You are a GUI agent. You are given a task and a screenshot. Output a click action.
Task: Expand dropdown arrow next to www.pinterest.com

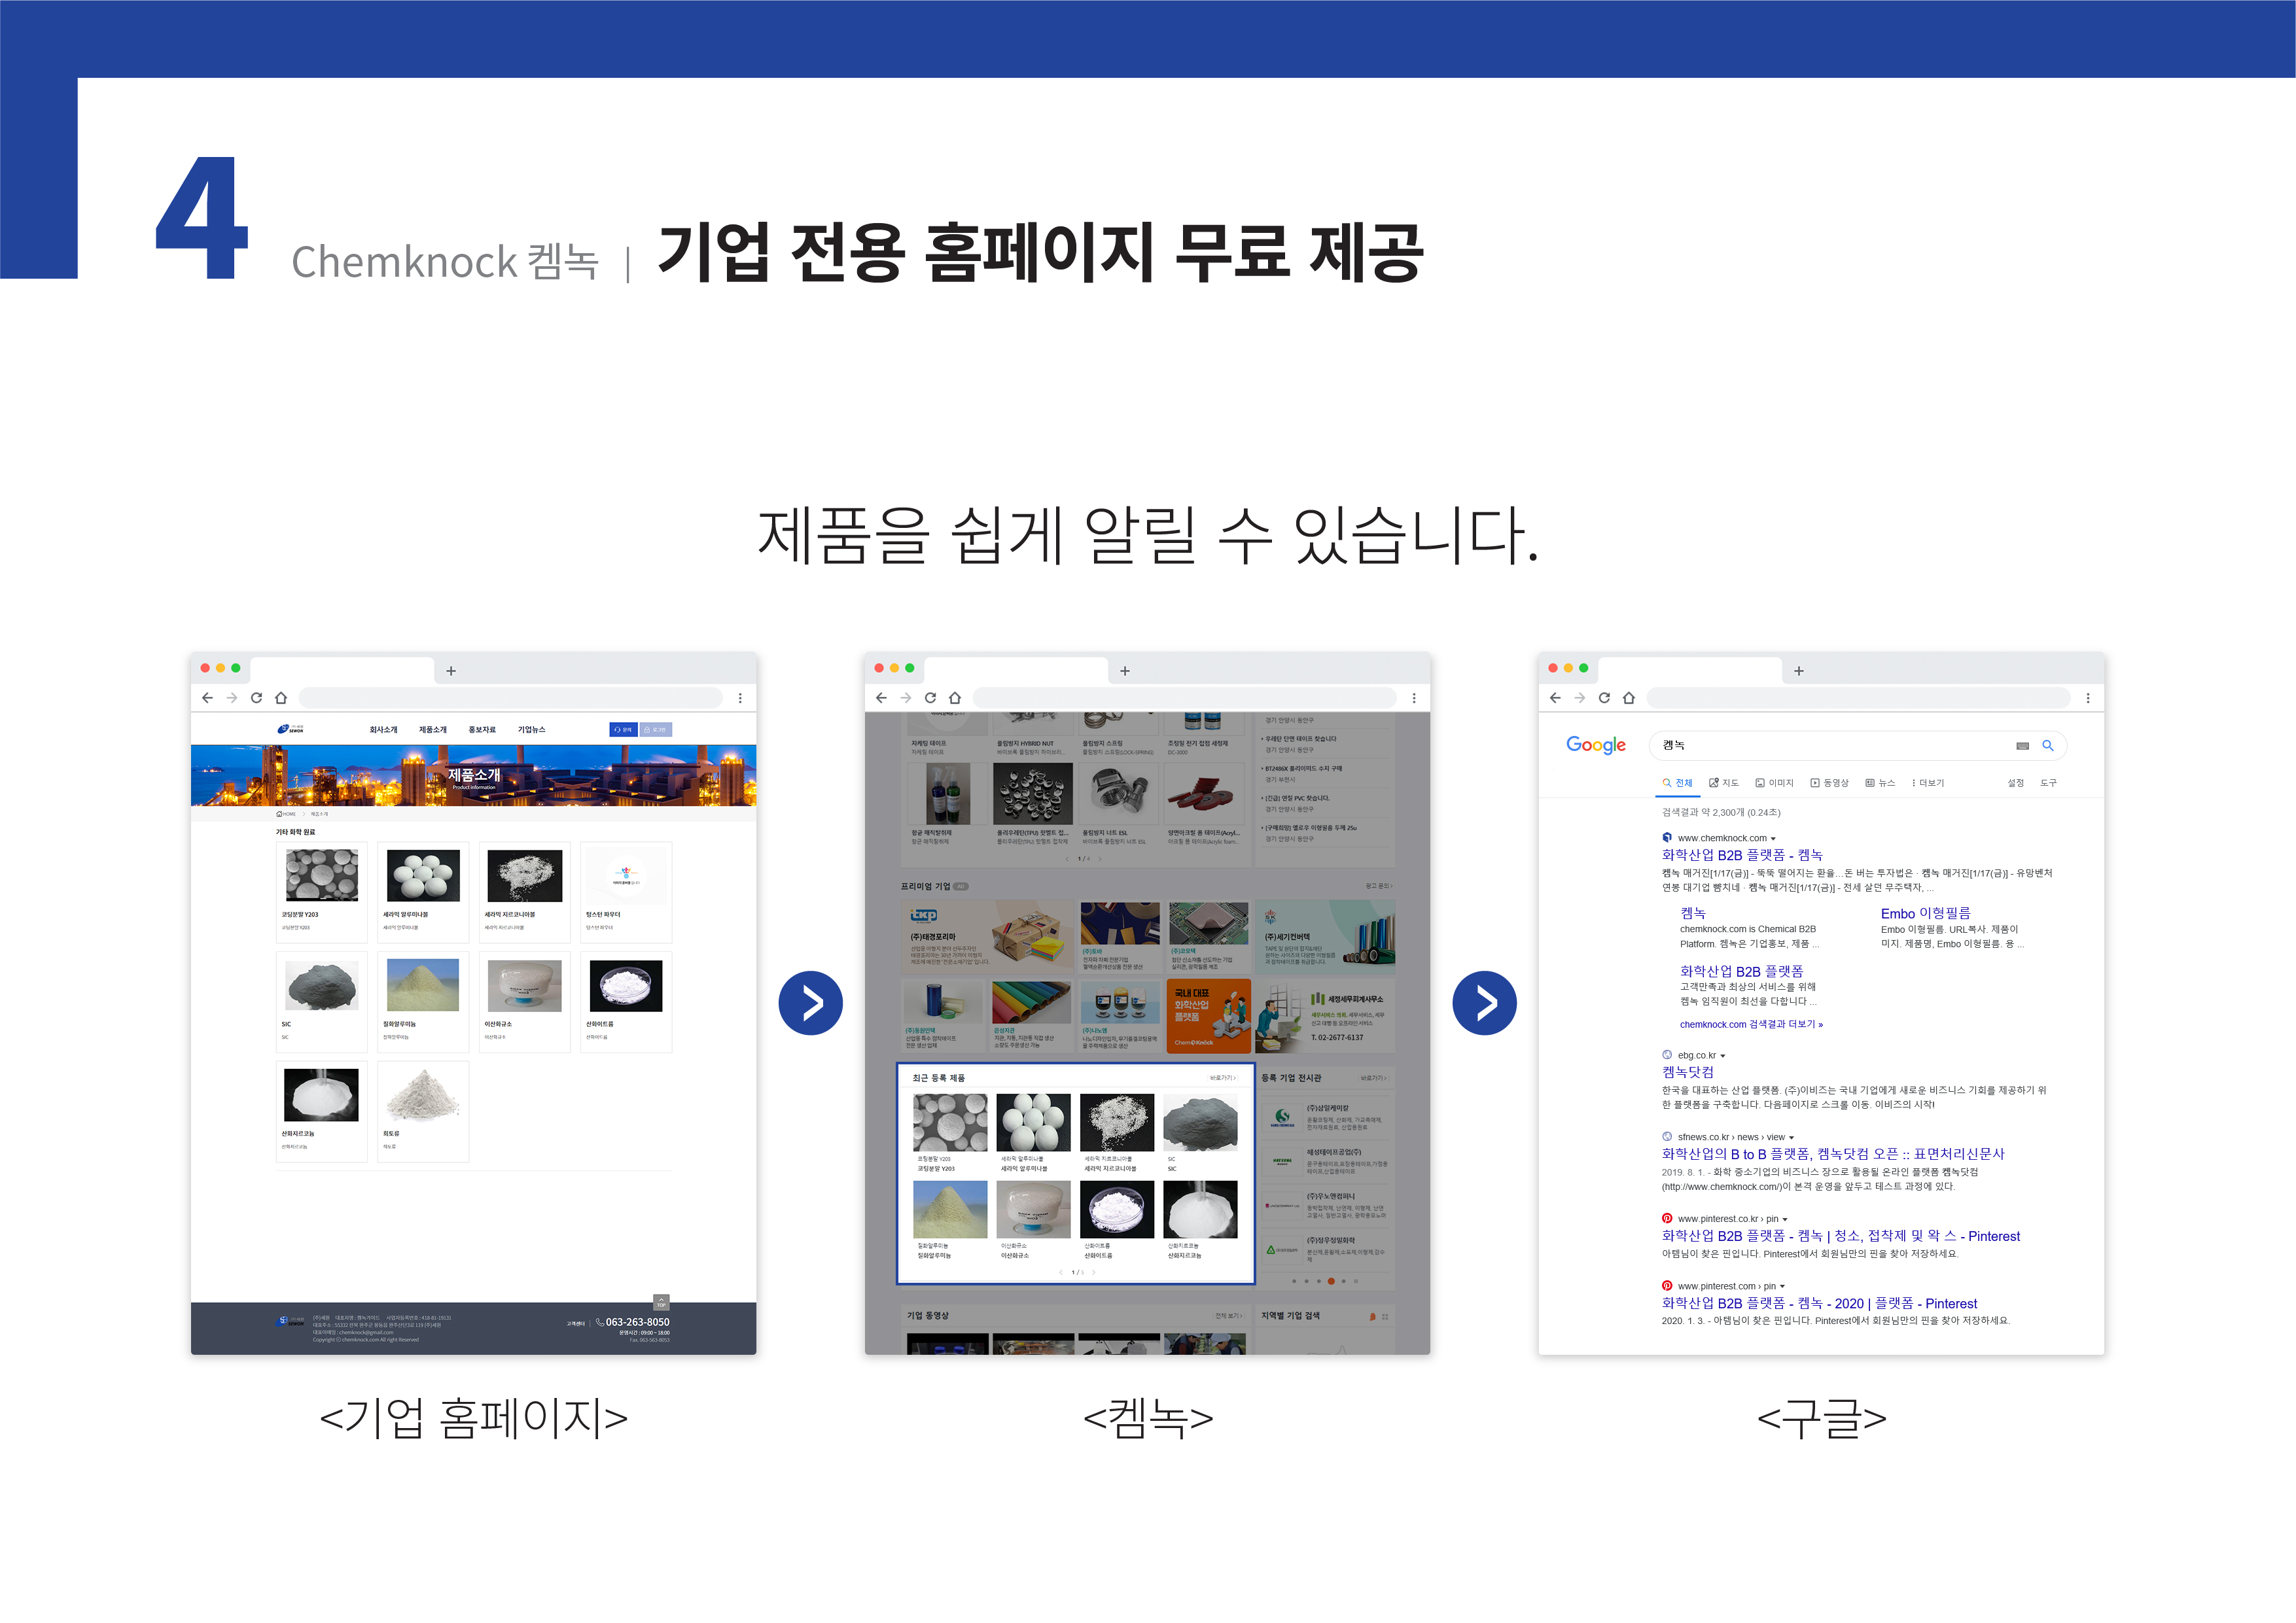click(1783, 1287)
